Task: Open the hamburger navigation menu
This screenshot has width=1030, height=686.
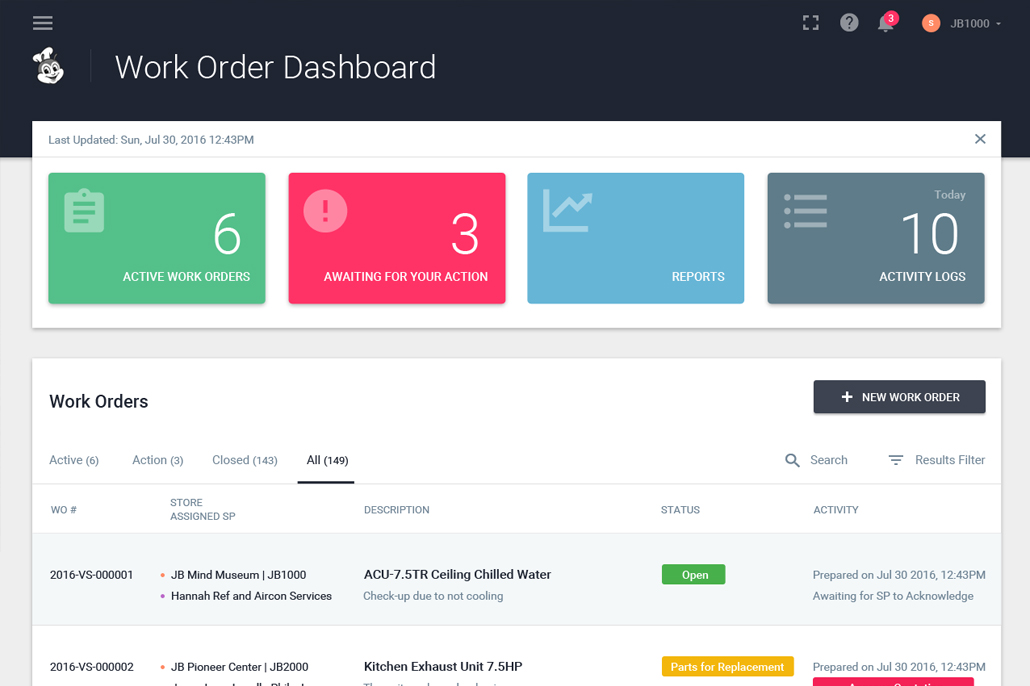Action: tap(43, 23)
